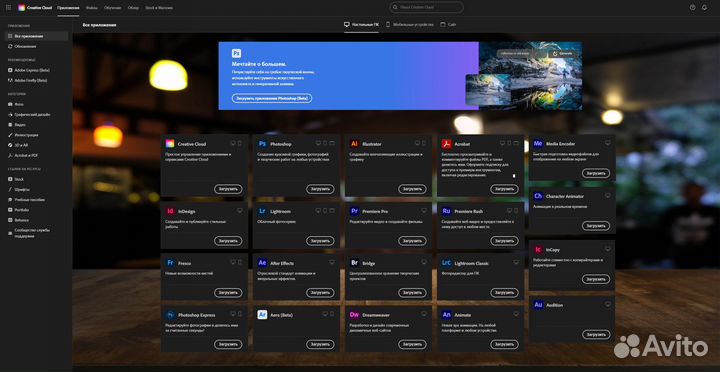
Task: Click the Character Animator Ch icon
Action: pos(538,196)
